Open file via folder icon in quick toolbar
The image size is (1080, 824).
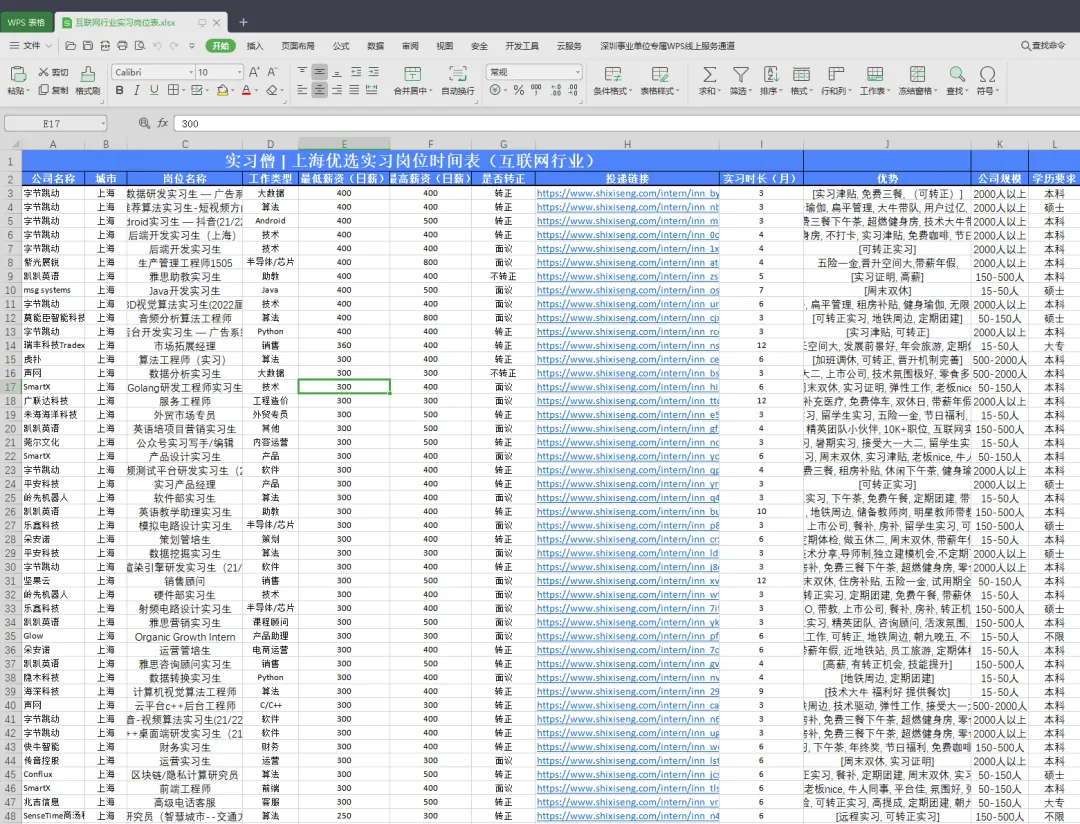coord(71,45)
